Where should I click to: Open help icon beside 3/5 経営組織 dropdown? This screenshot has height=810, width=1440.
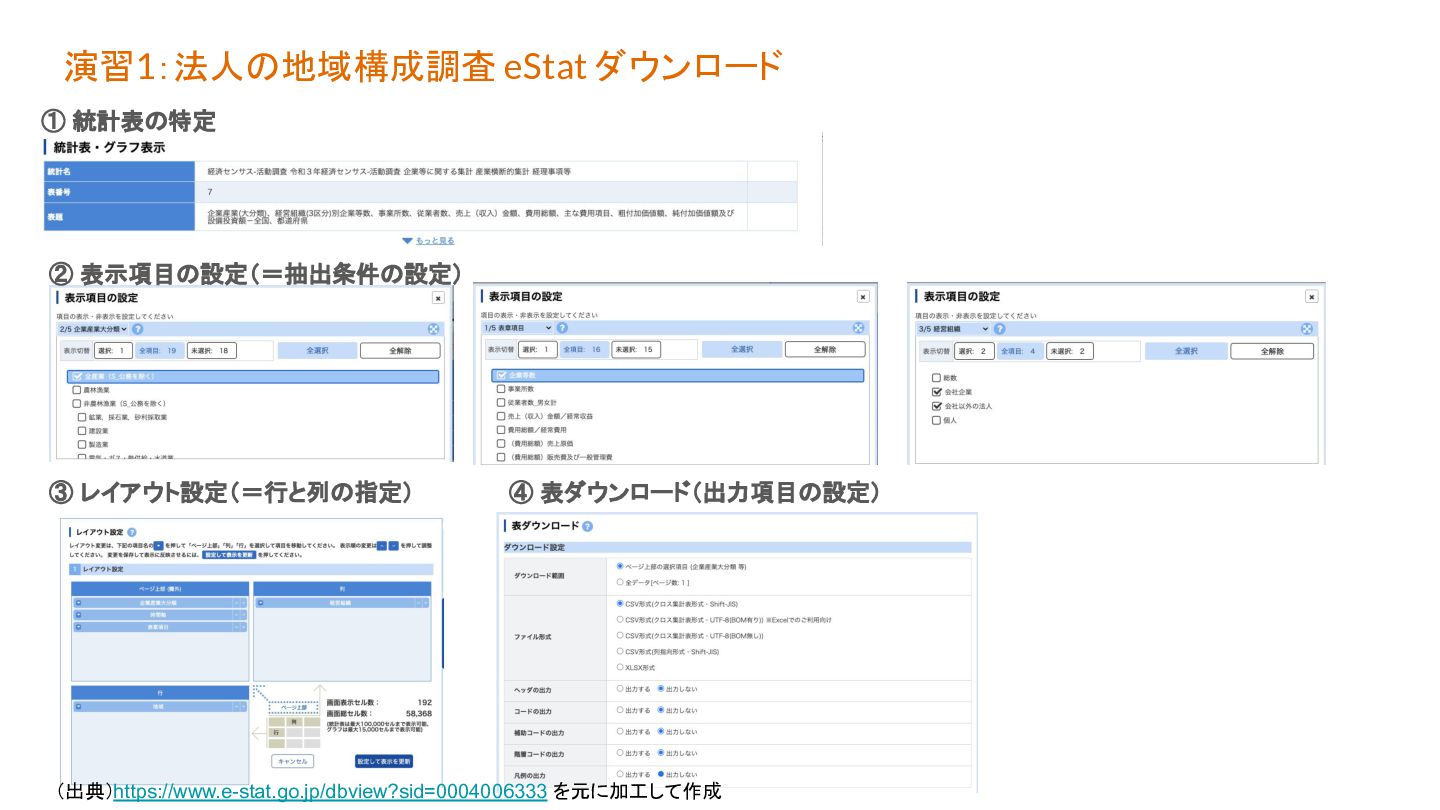pos(999,329)
